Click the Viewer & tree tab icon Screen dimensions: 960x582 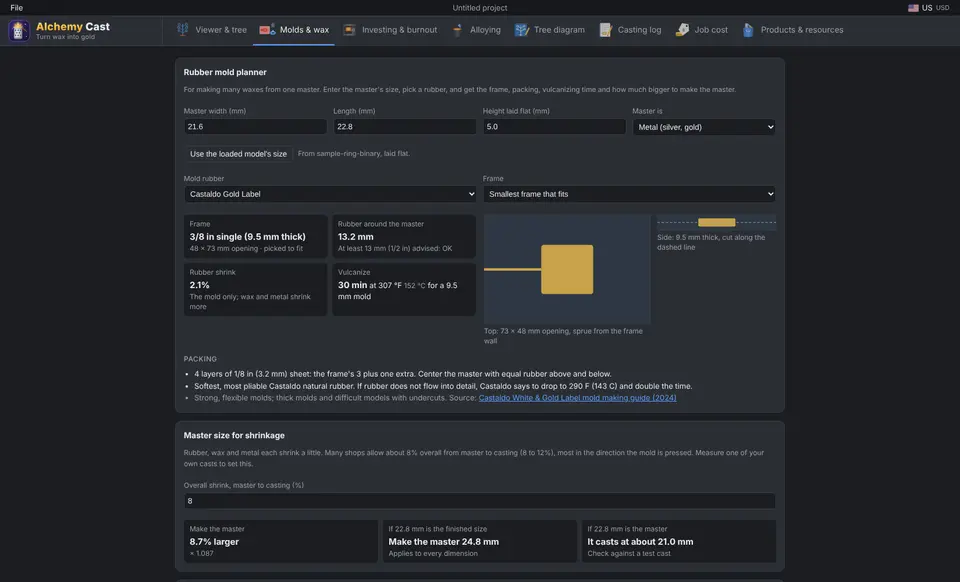coord(182,29)
